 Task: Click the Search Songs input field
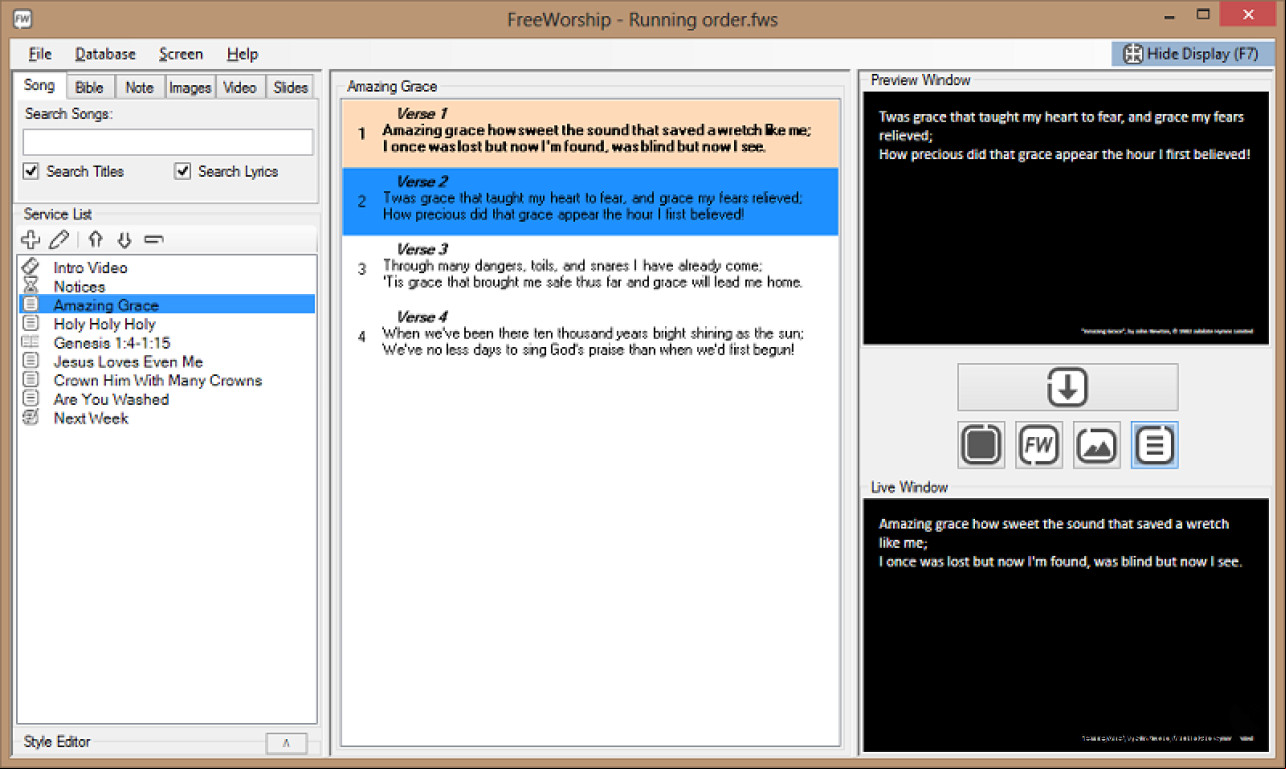[x=168, y=142]
